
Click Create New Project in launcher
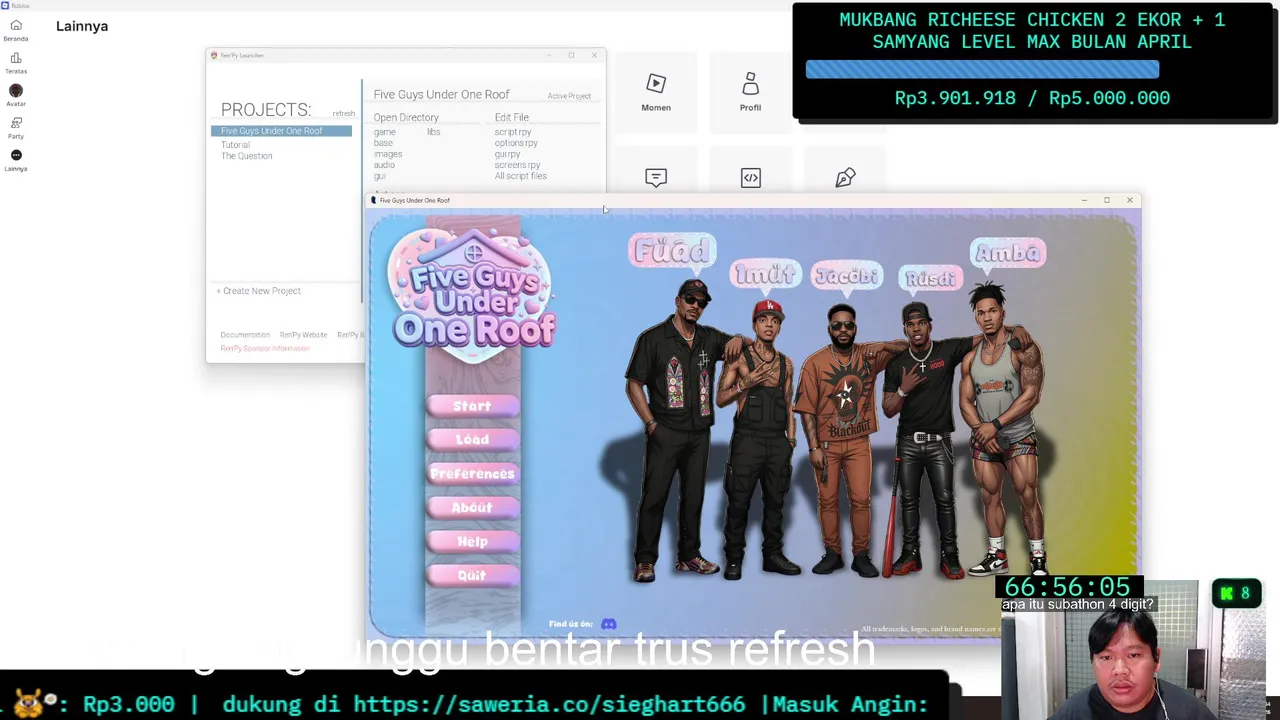point(259,291)
